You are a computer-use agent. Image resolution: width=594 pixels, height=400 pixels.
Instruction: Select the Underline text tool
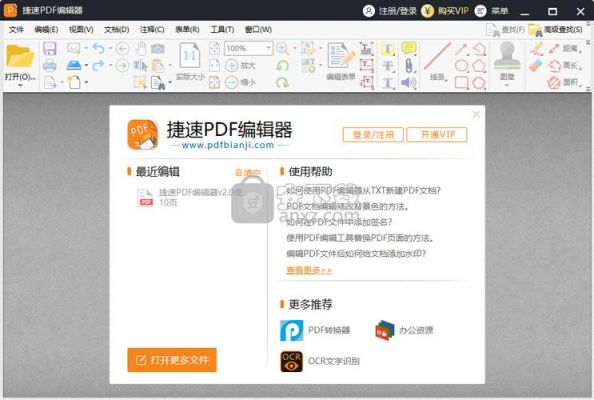coord(388,83)
